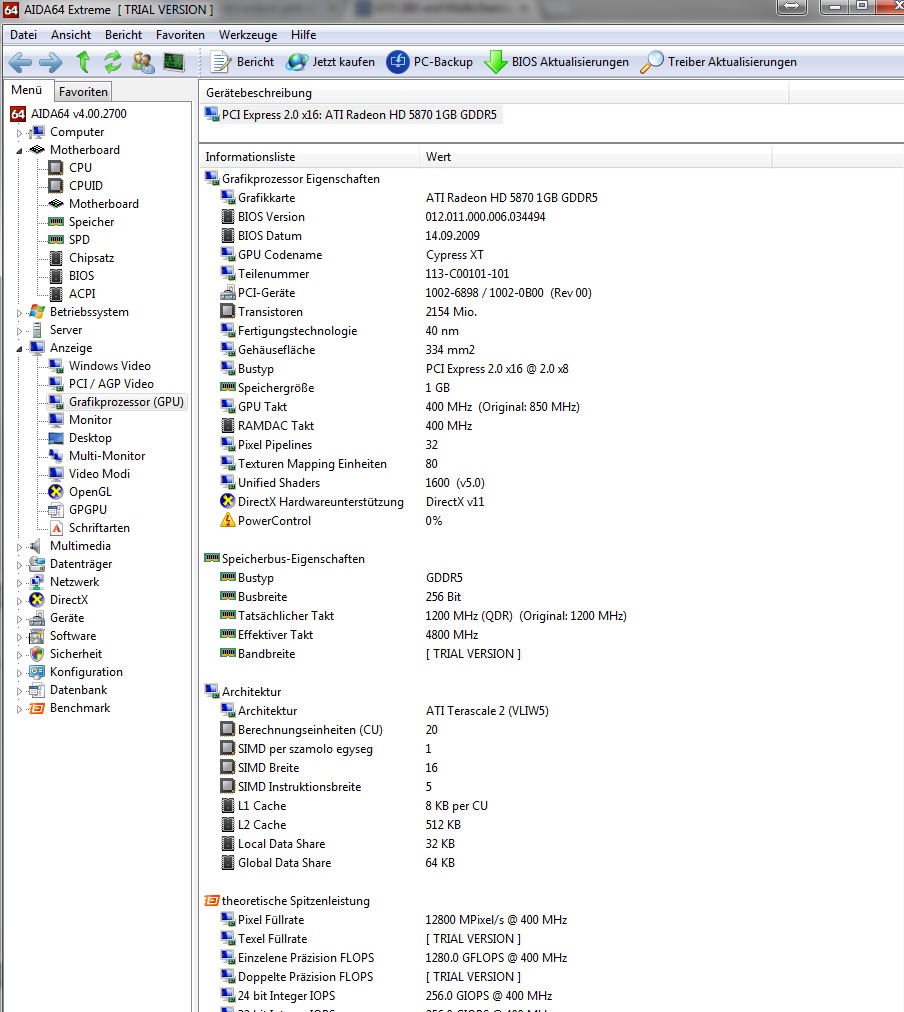Select Grafikprozessor (GPU) tree item

(126, 402)
